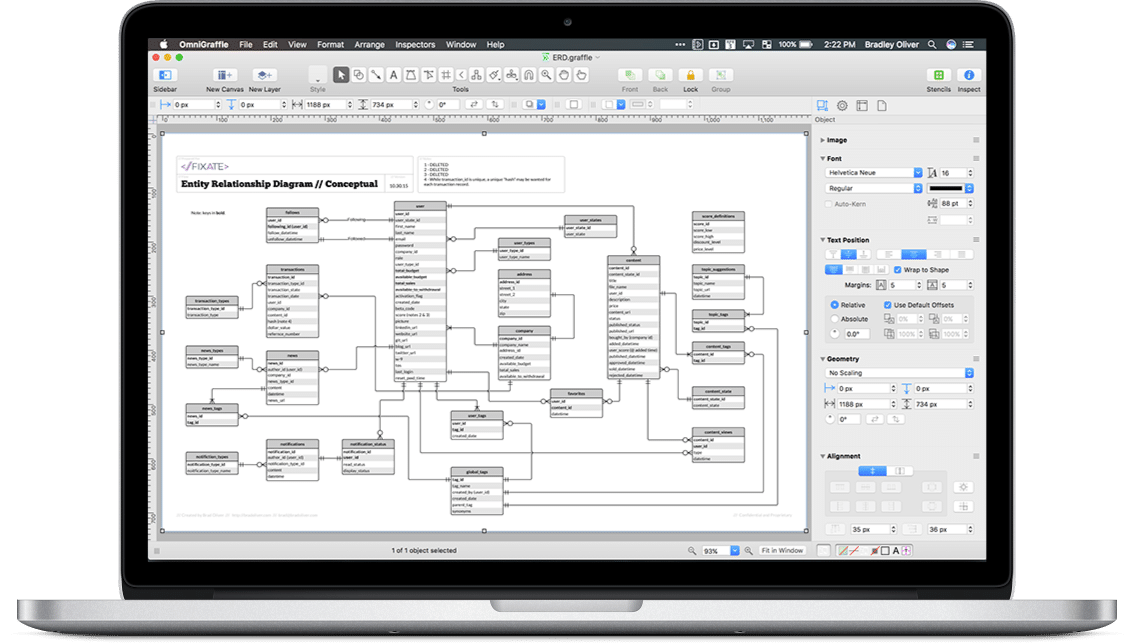Switch to Document inspector tab
The image size is (1135, 643).
click(882, 106)
